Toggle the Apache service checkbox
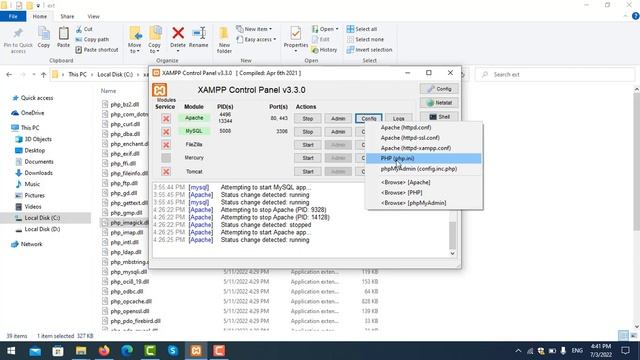This screenshot has height=360, width=640. pos(166,119)
